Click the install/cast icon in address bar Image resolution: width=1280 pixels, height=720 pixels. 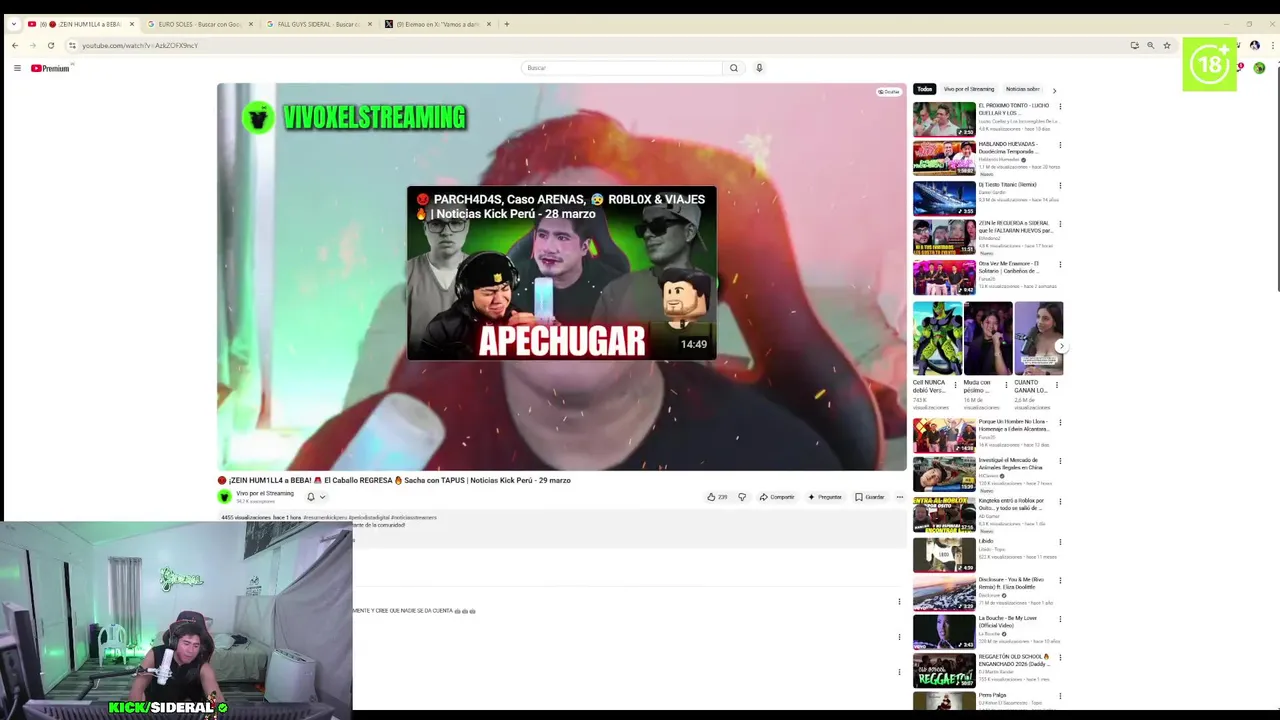1134,45
